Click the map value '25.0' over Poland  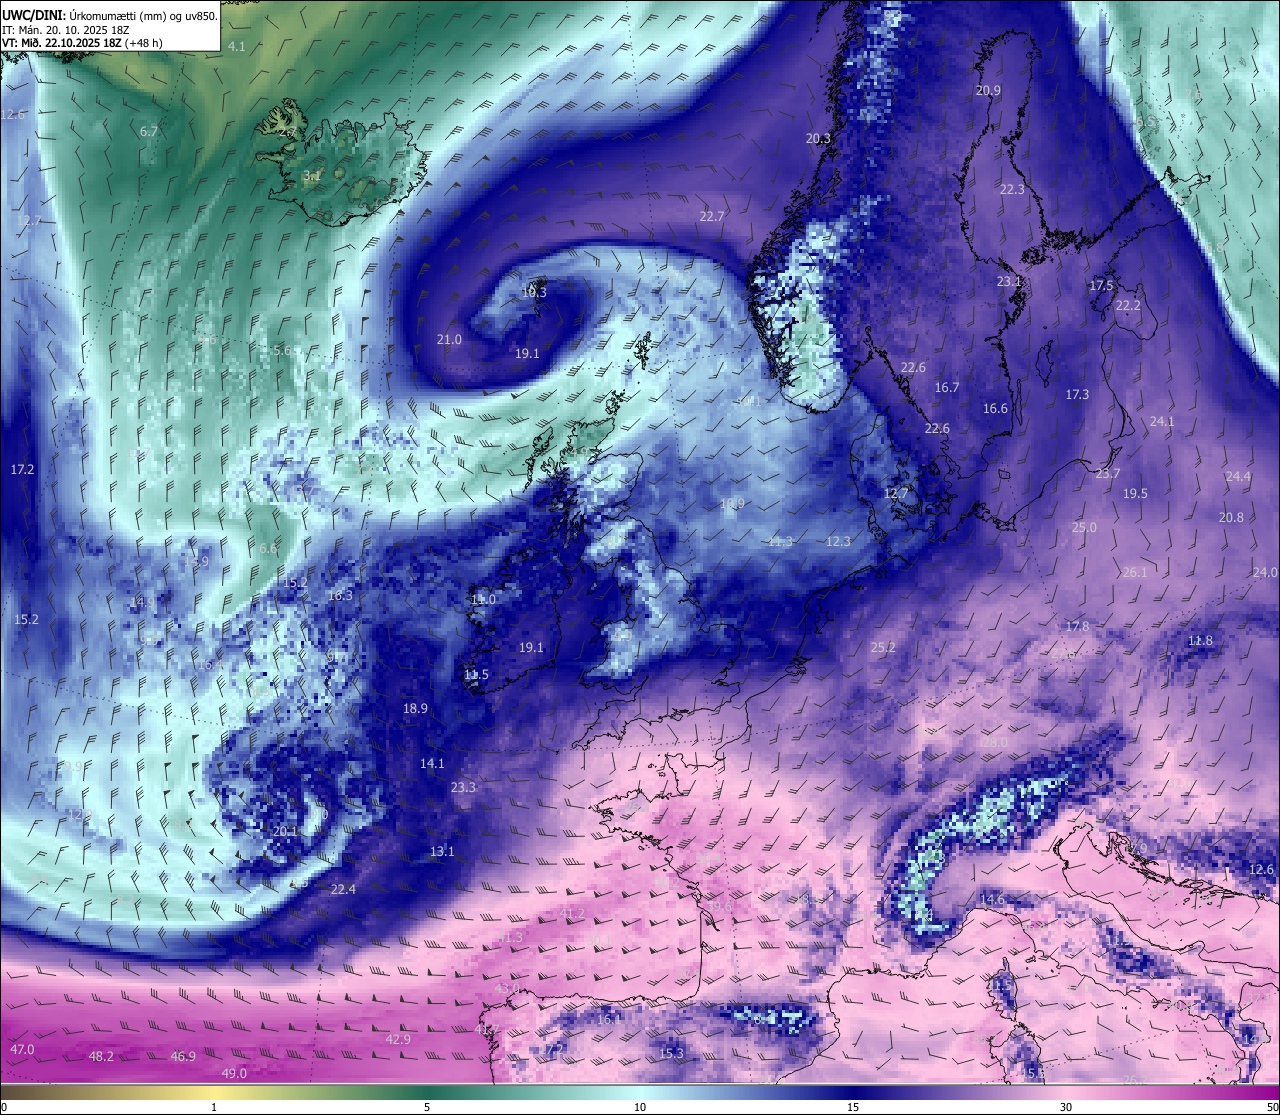[x=1084, y=527]
